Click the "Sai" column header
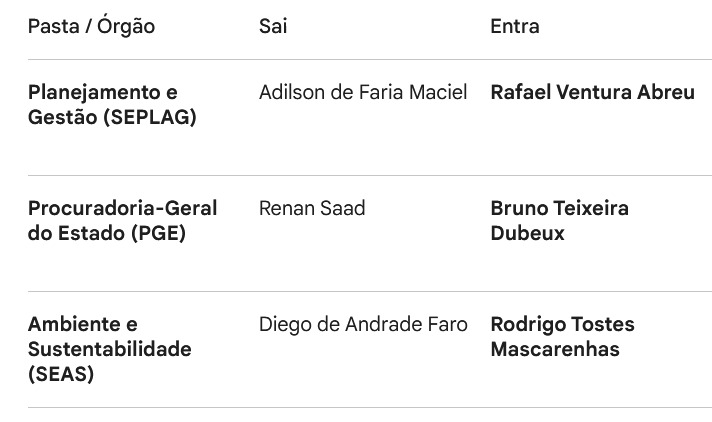The image size is (712, 422). (273, 27)
